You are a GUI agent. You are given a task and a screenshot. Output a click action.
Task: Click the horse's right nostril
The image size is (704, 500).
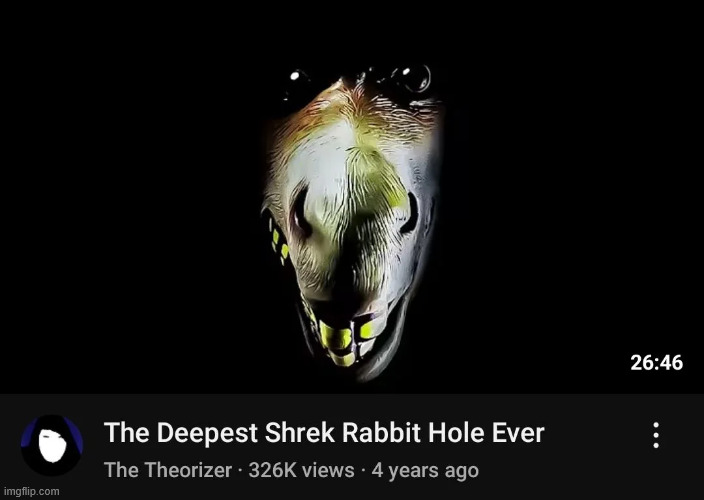pyautogui.click(x=409, y=214)
